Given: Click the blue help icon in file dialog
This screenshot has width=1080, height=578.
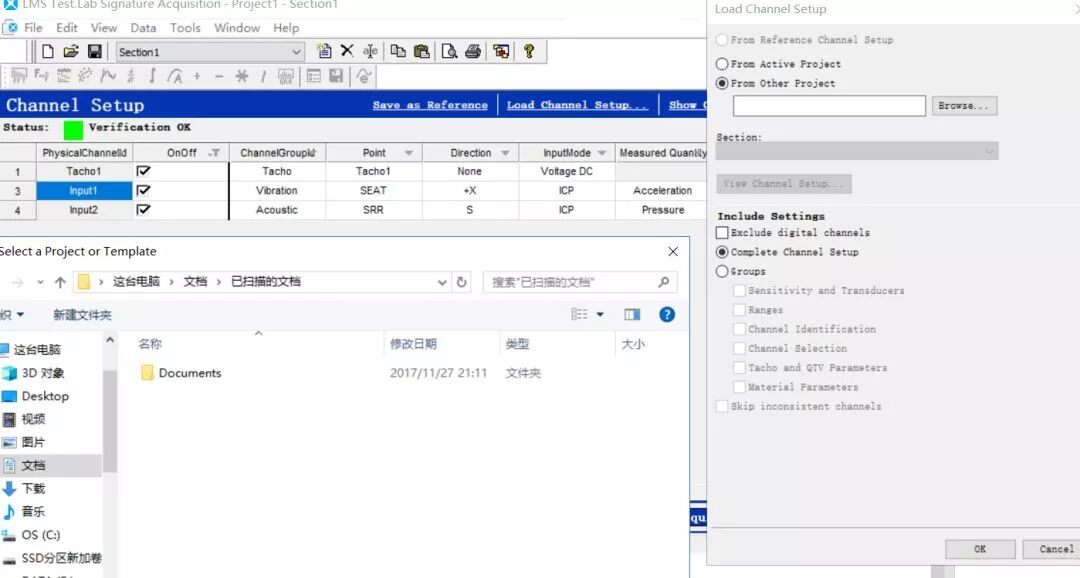Looking at the screenshot, I should [x=667, y=314].
